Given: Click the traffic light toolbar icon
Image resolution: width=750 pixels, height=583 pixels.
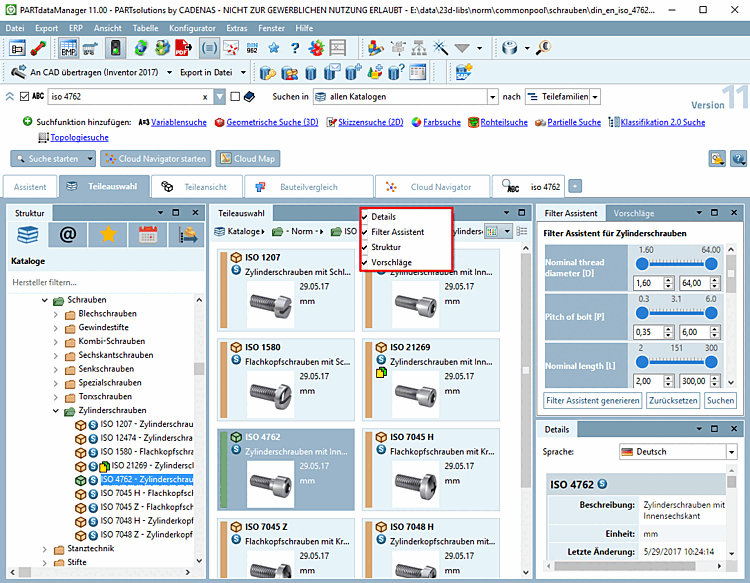Looking at the screenshot, I should click(115, 47).
